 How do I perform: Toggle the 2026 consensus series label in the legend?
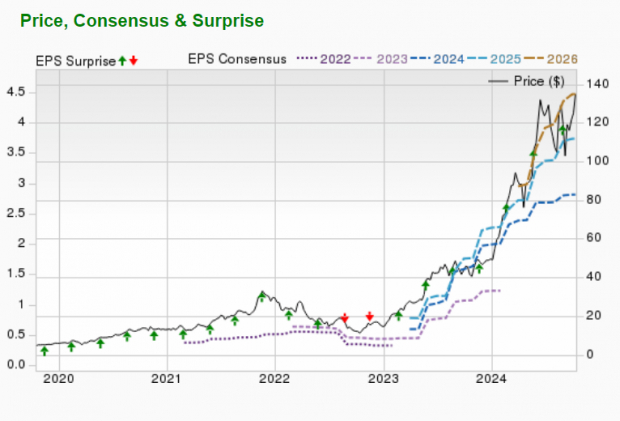tap(562, 59)
